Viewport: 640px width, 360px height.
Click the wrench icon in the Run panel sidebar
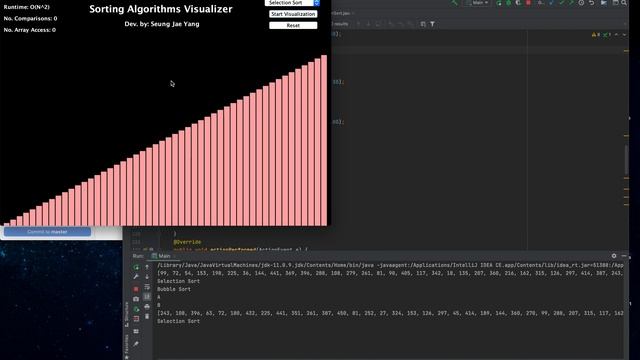[136, 277]
